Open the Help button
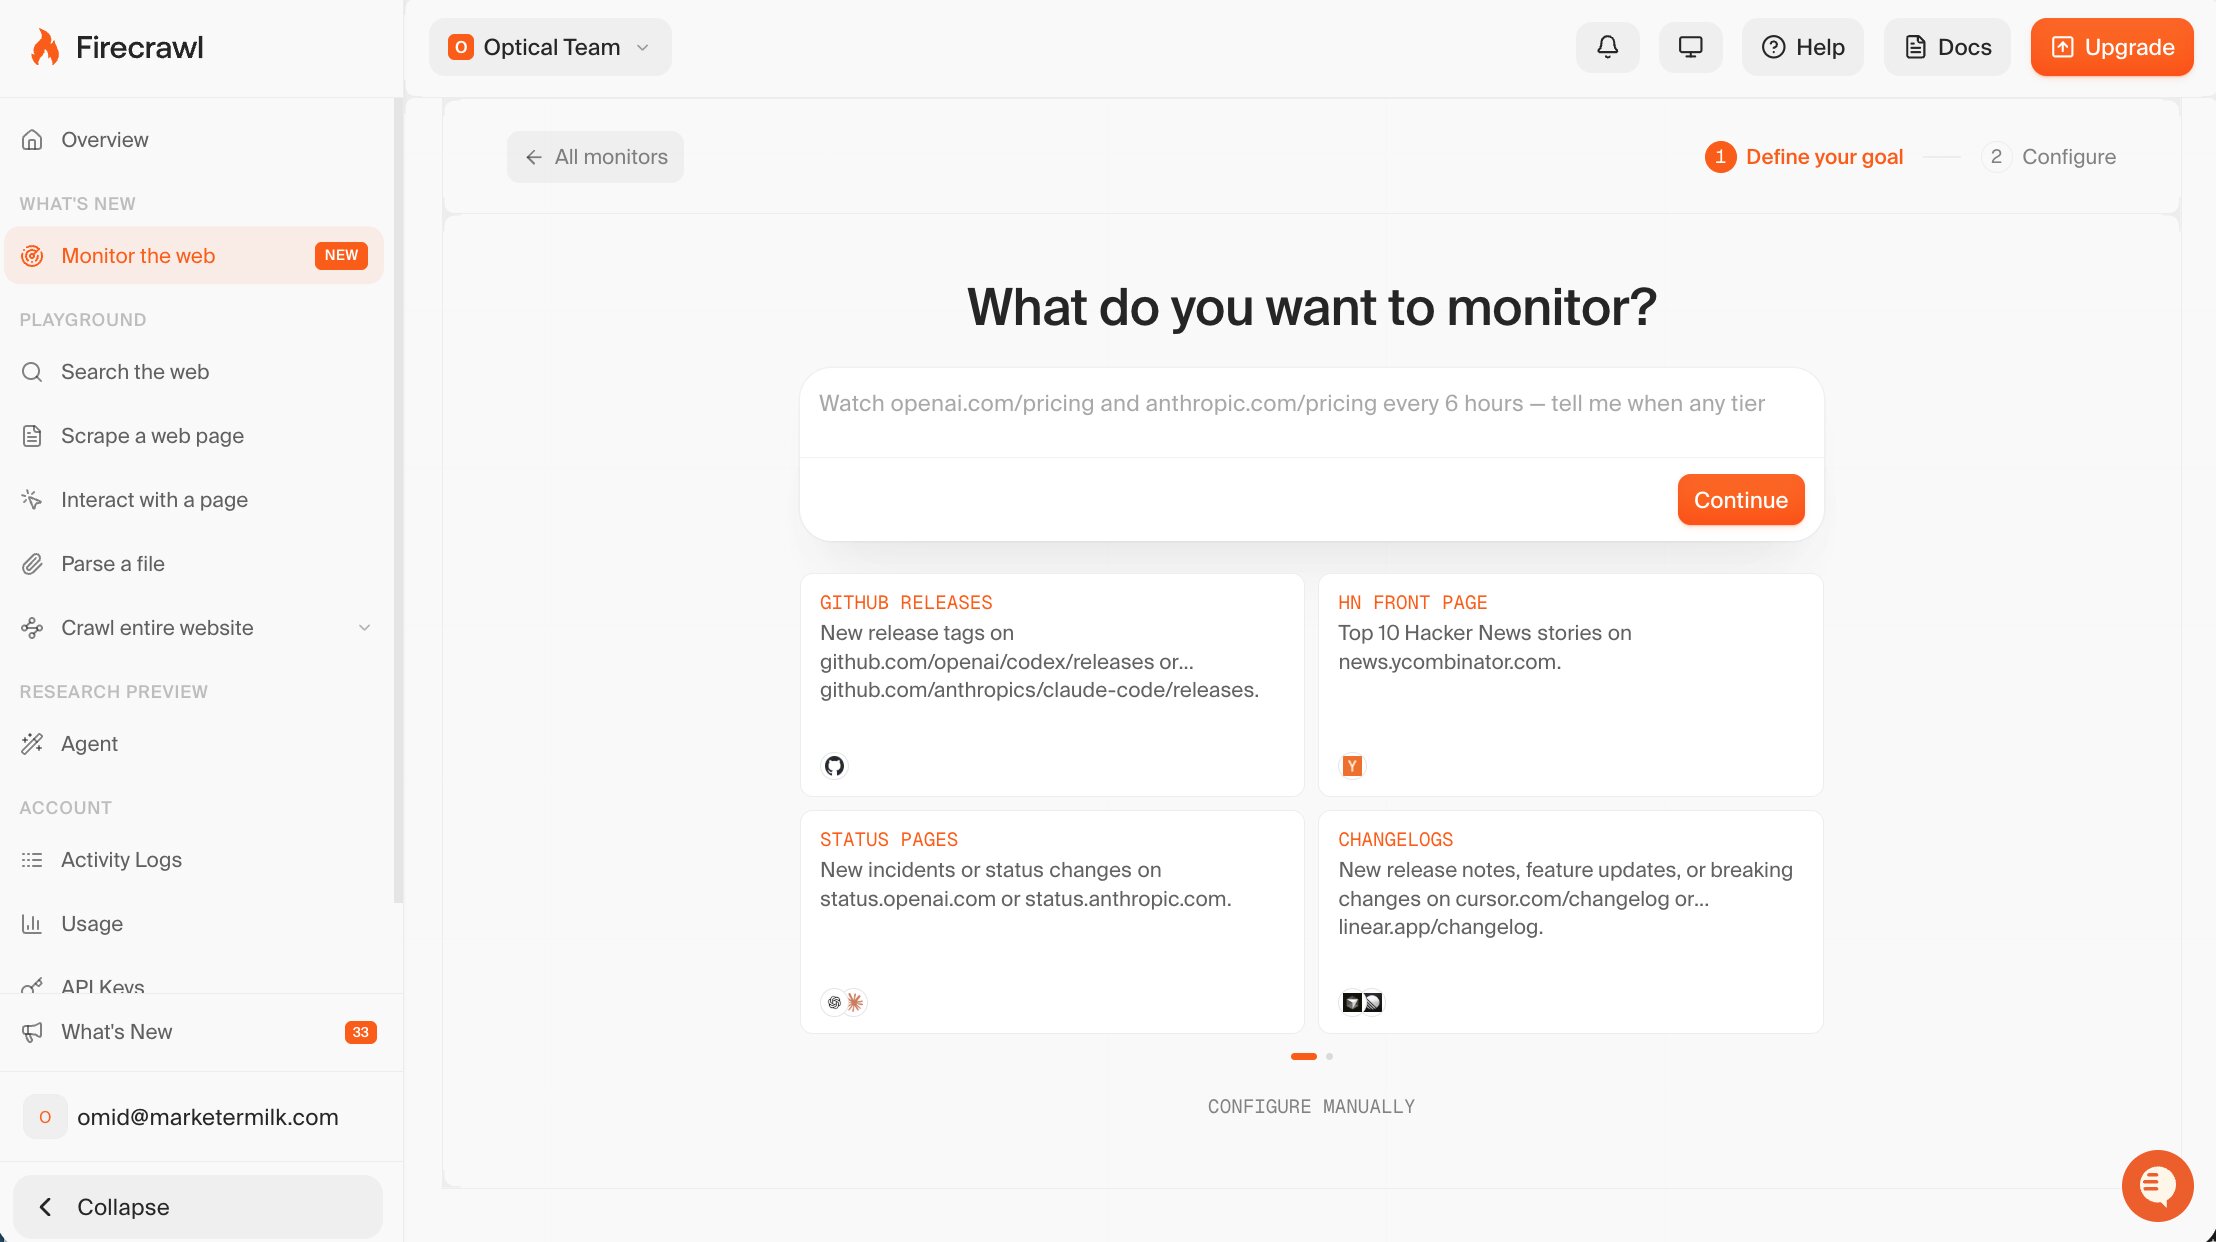 1802,47
